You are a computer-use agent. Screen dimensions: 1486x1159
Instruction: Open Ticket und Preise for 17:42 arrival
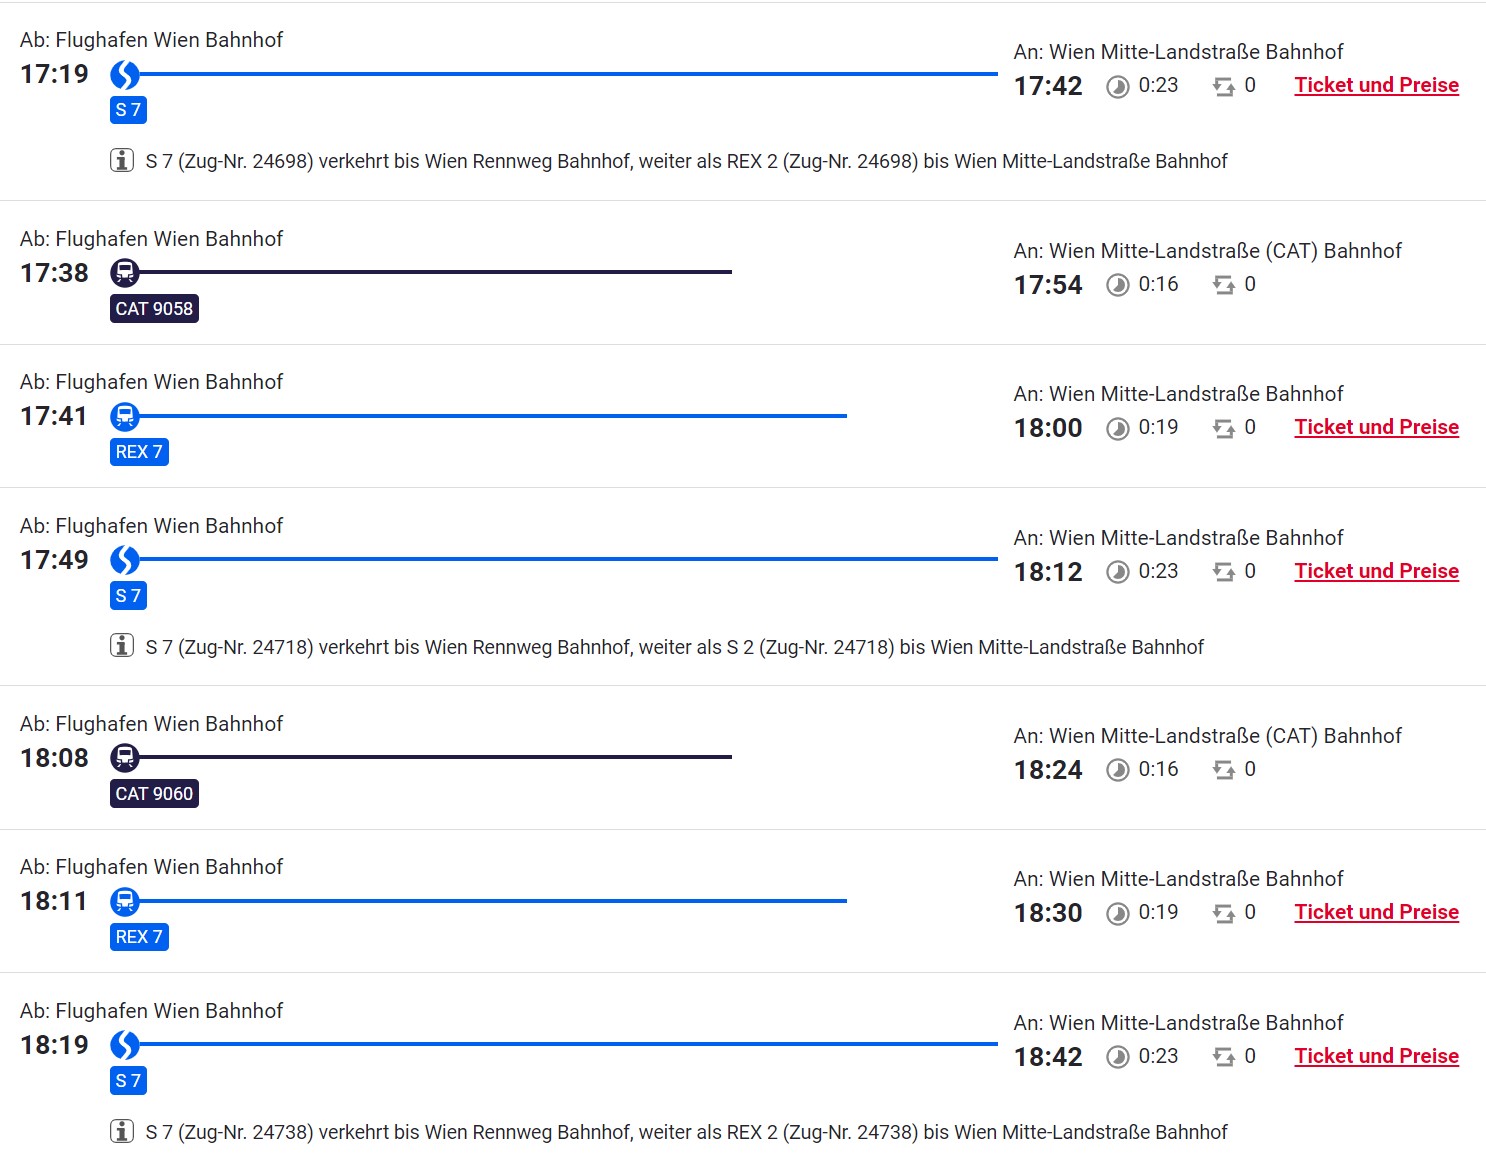(1376, 85)
